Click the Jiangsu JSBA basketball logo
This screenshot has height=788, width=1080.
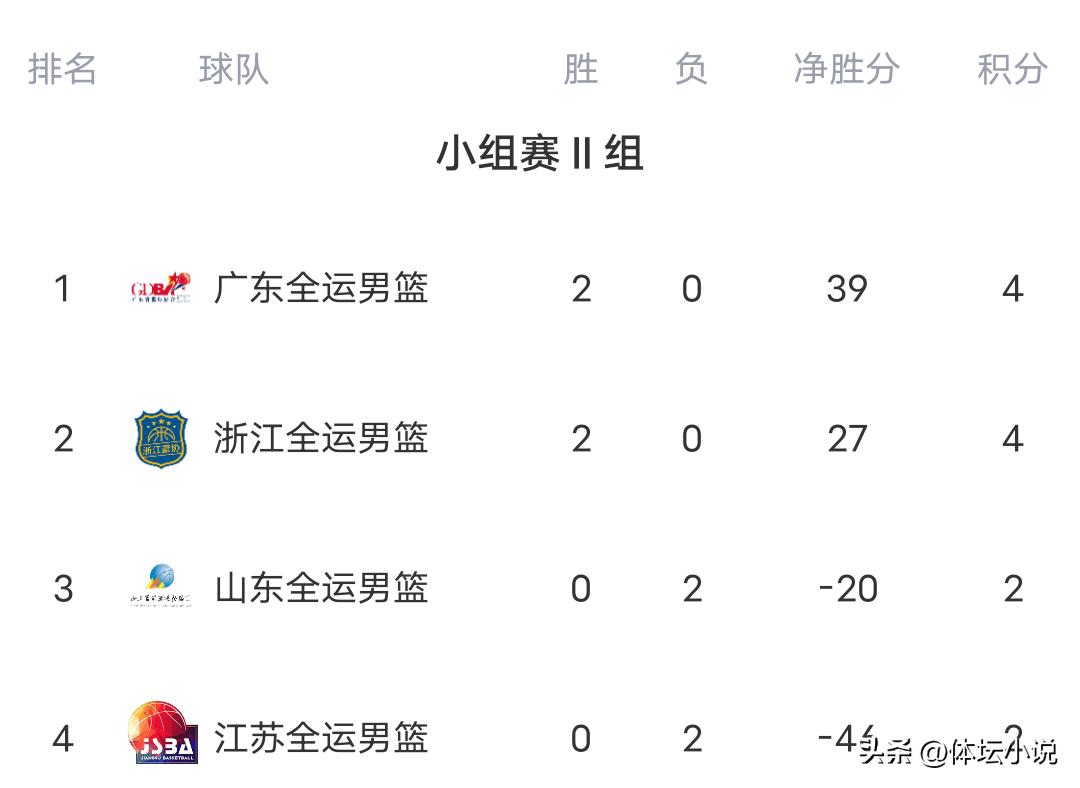[x=162, y=734]
